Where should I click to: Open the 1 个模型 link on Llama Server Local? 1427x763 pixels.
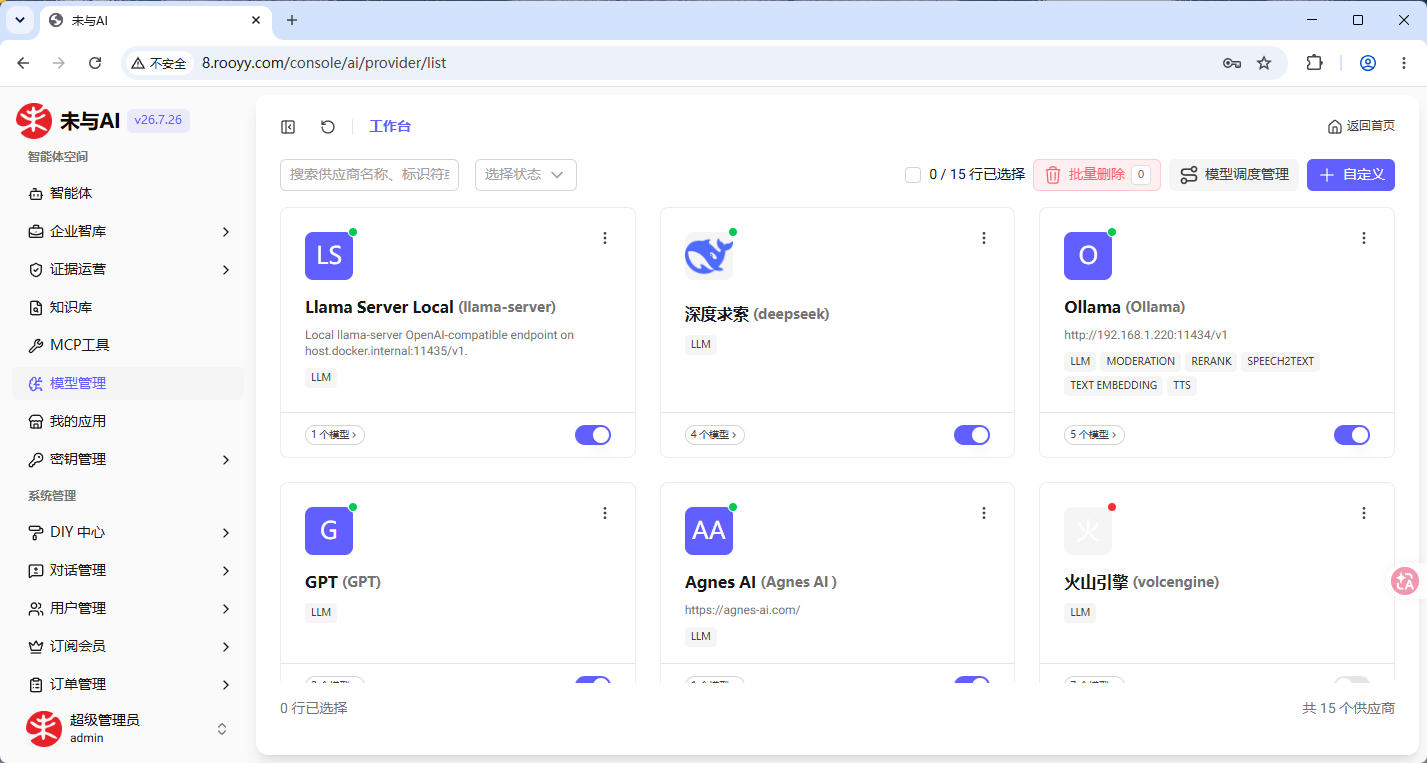click(x=335, y=435)
